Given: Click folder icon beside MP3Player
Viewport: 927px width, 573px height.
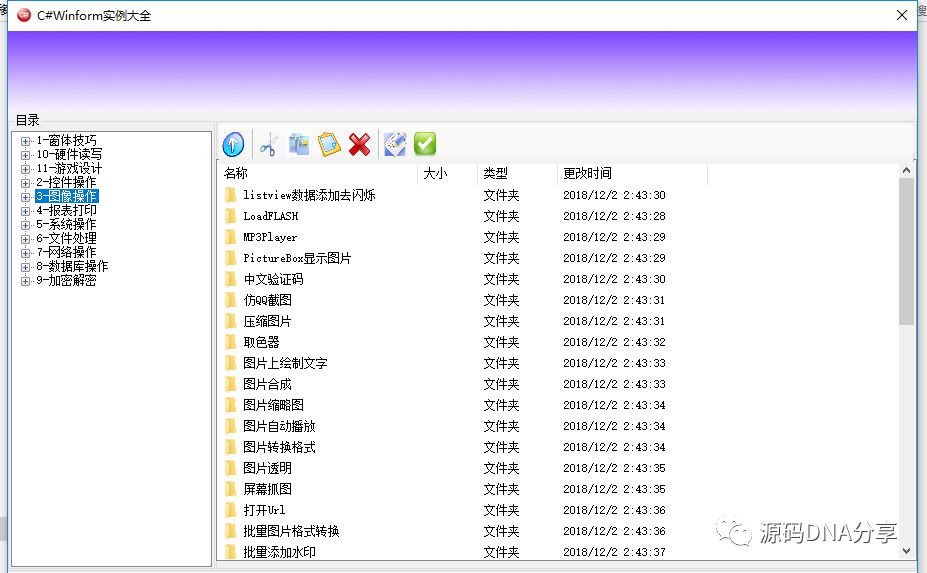Looking at the screenshot, I should click(231, 237).
